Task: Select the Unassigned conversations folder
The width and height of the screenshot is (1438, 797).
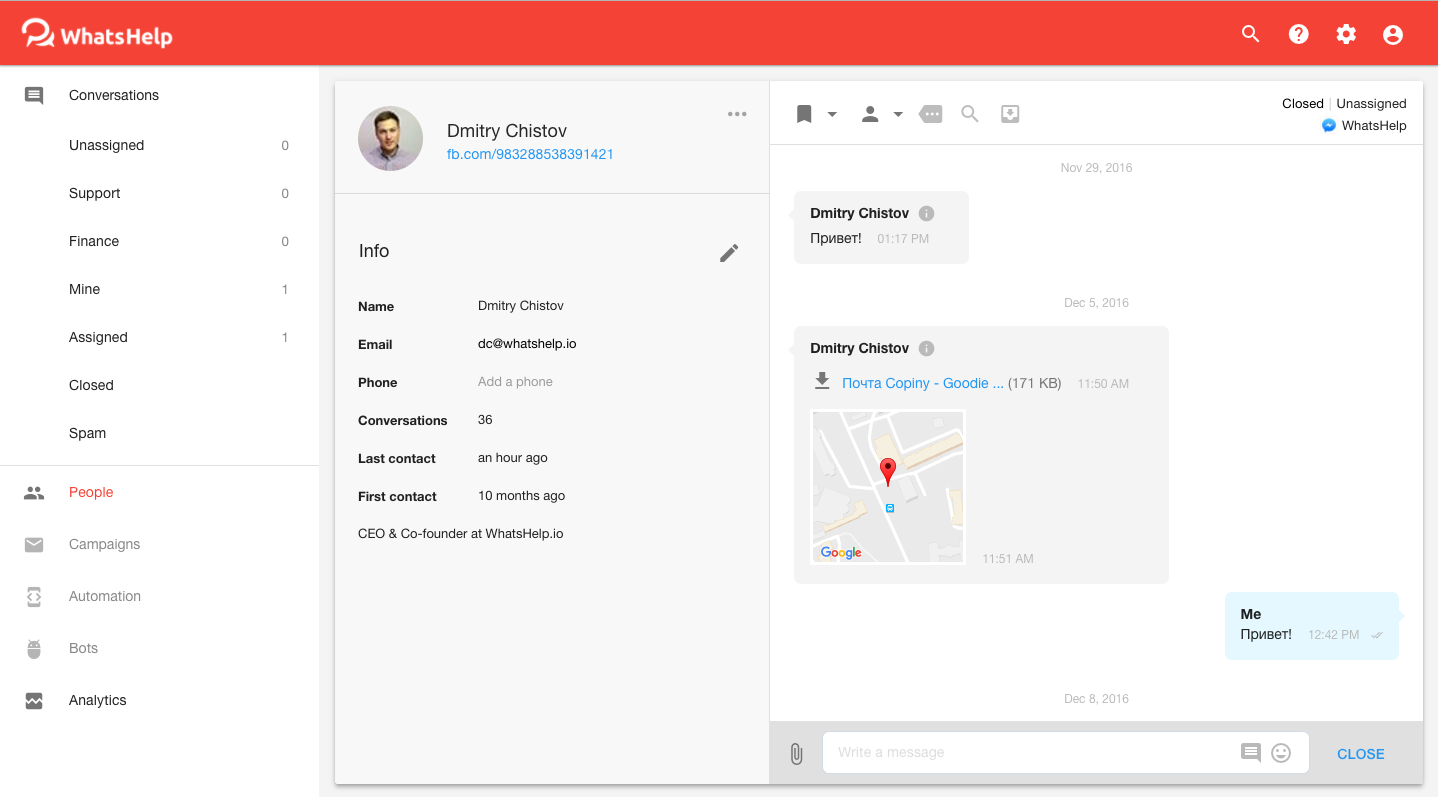Action: point(107,145)
